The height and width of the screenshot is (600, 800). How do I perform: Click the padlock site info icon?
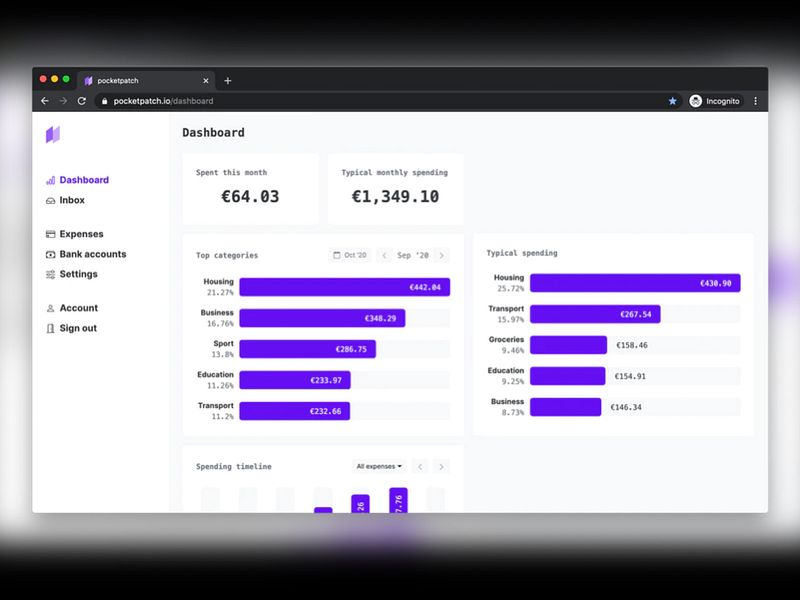point(105,101)
